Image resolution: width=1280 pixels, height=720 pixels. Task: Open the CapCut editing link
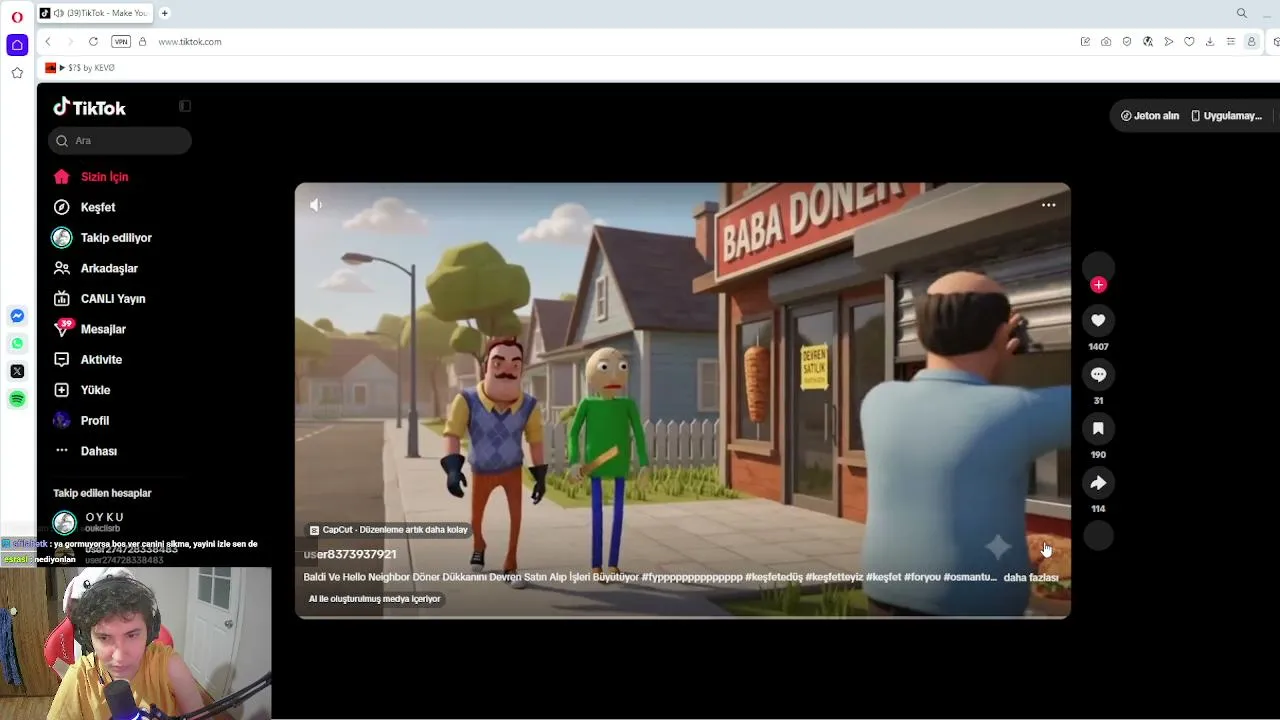[388, 530]
